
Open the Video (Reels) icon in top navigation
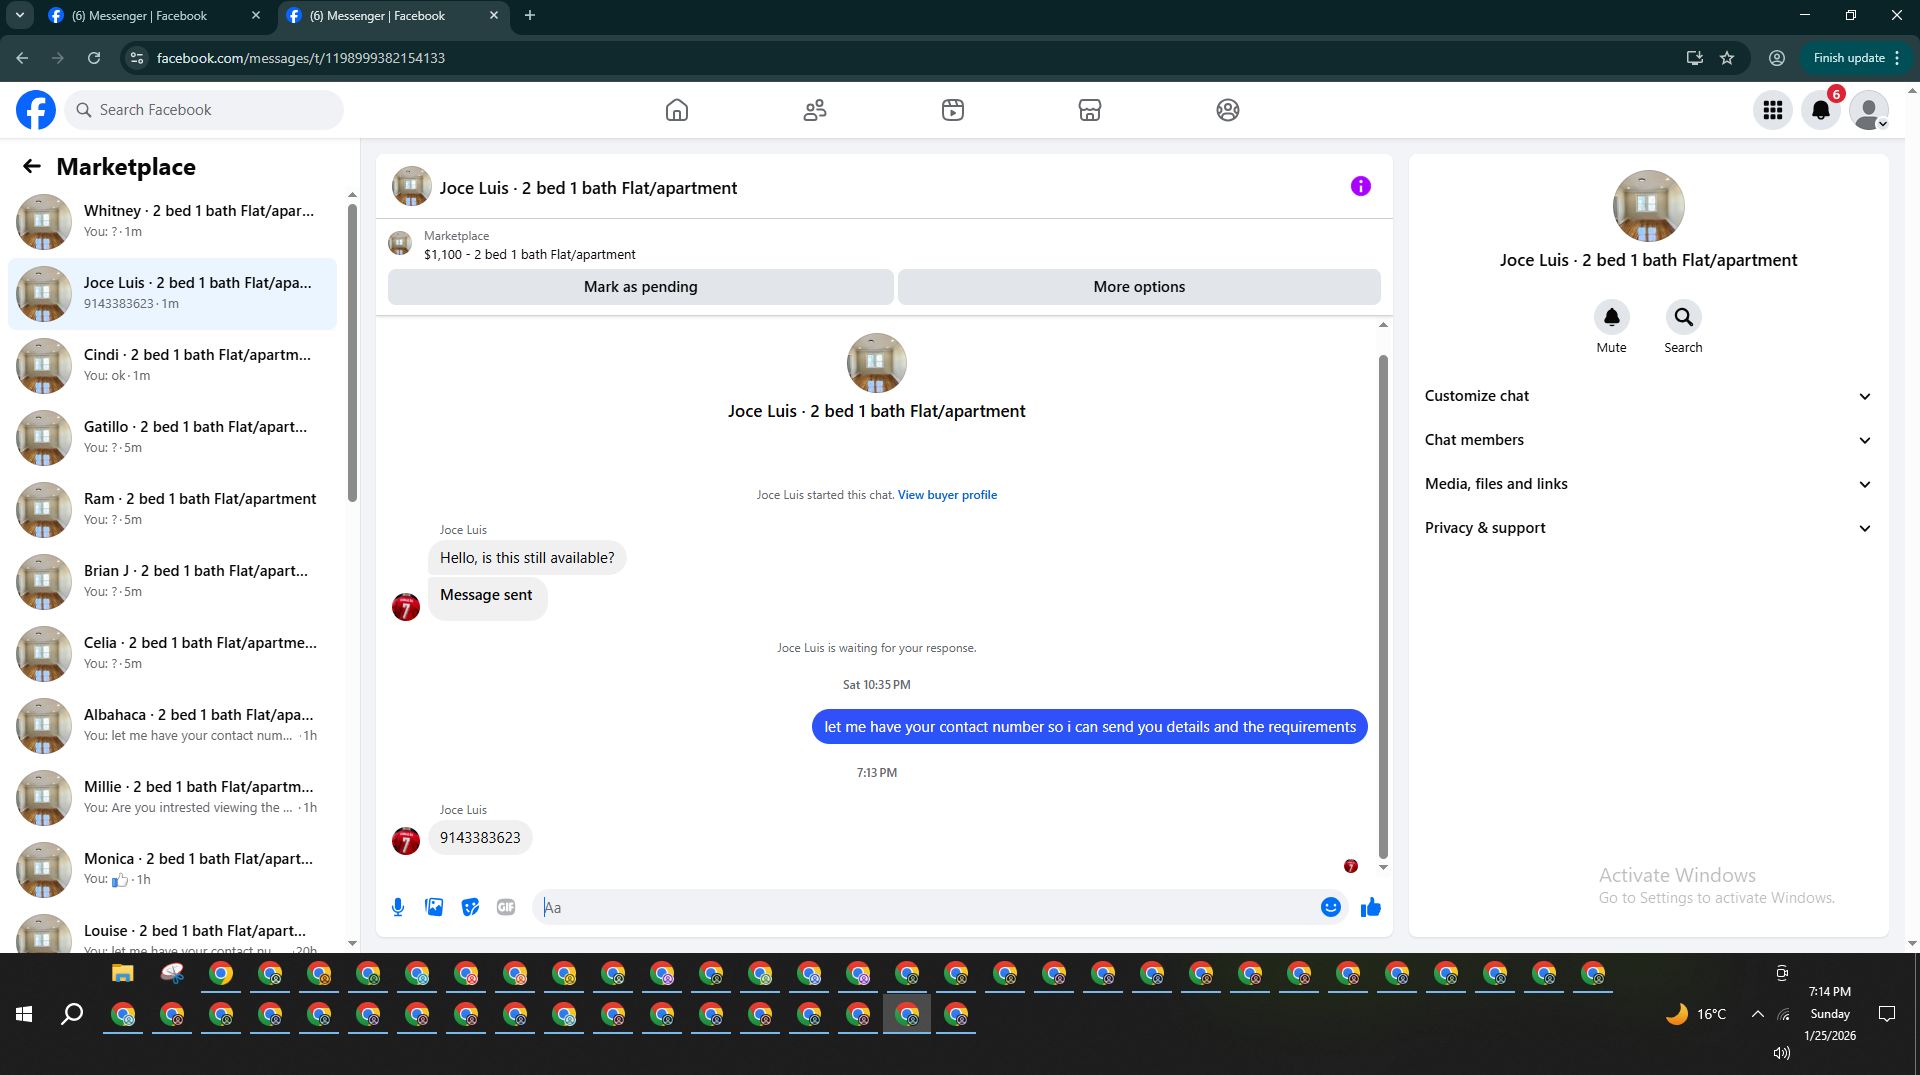click(953, 110)
